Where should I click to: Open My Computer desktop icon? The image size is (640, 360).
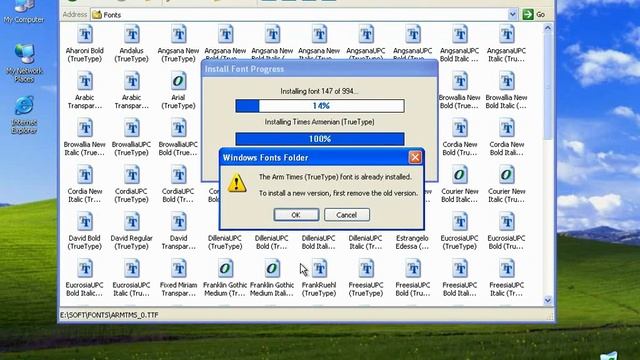pos(24,12)
